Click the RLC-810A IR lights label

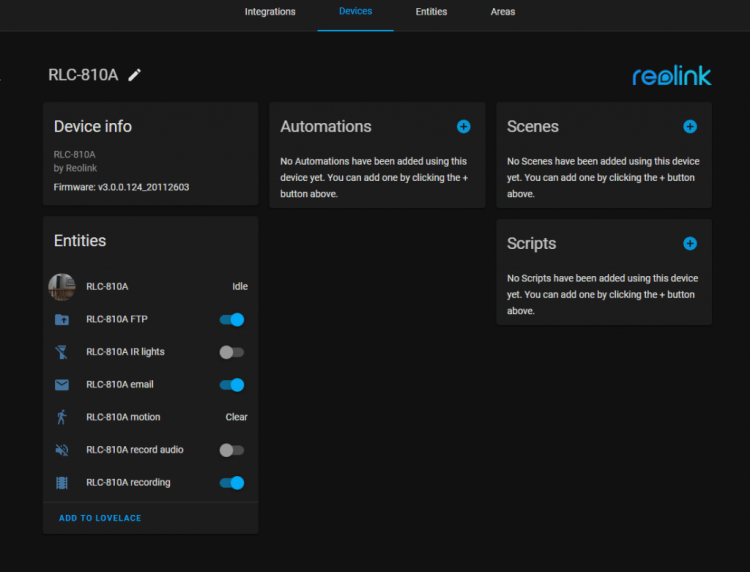click(x=125, y=352)
